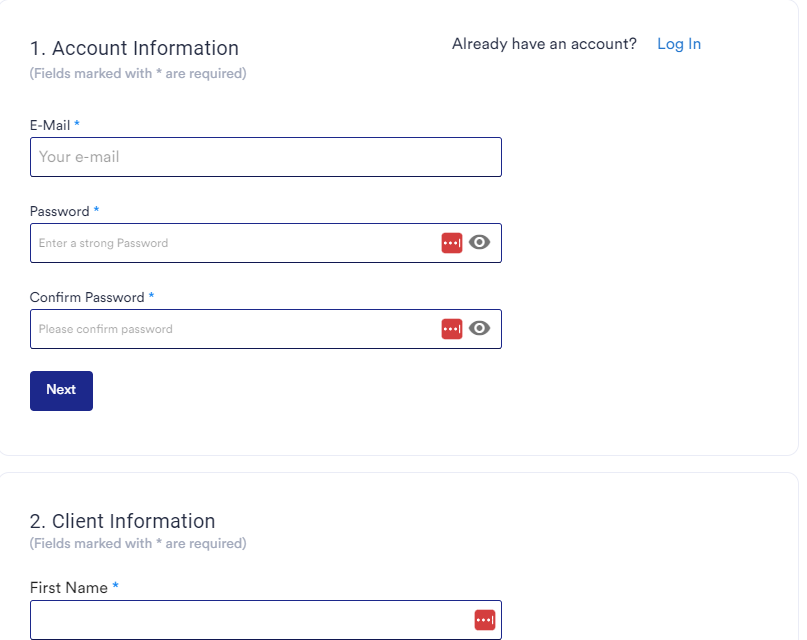The width and height of the screenshot is (807, 640).
Task: Click the 'E-Mail' field label
Action: click(50, 126)
